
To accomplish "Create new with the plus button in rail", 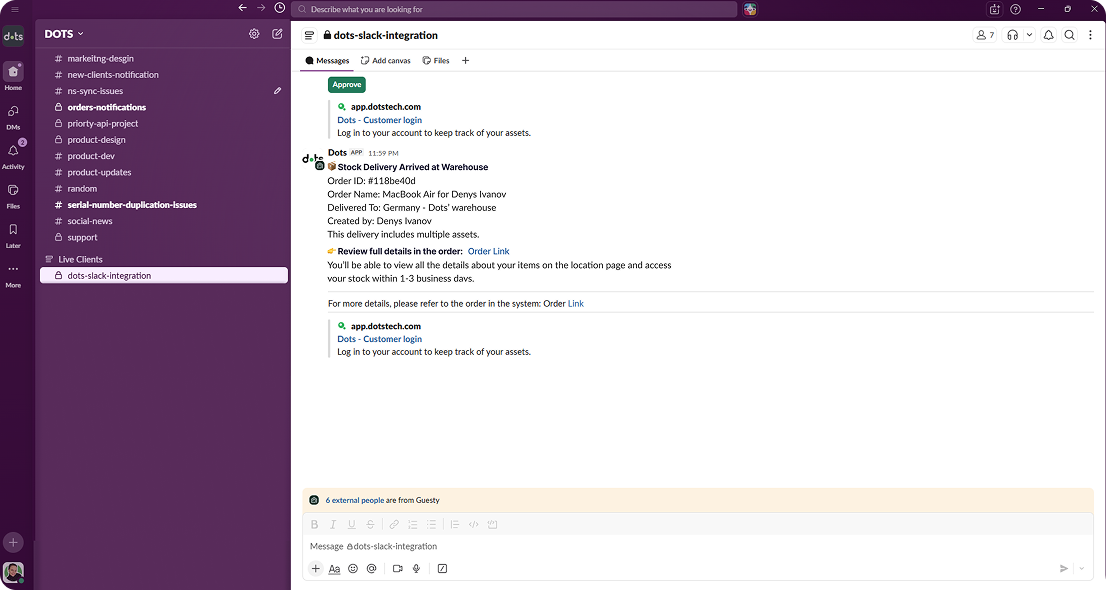I will click(x=13, y=542).
